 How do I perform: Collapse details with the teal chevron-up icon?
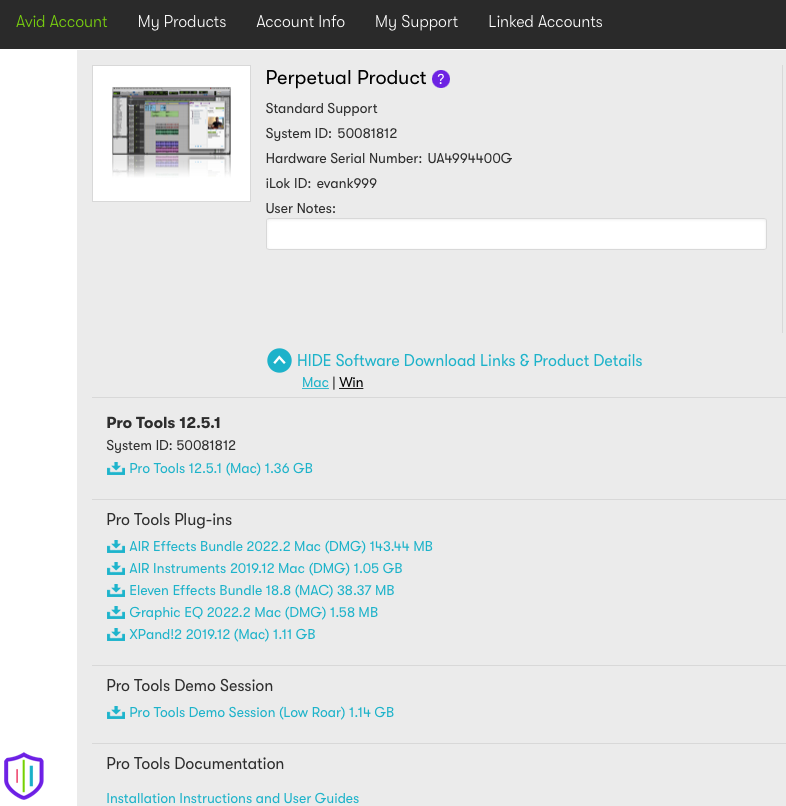tap(279, 360)
